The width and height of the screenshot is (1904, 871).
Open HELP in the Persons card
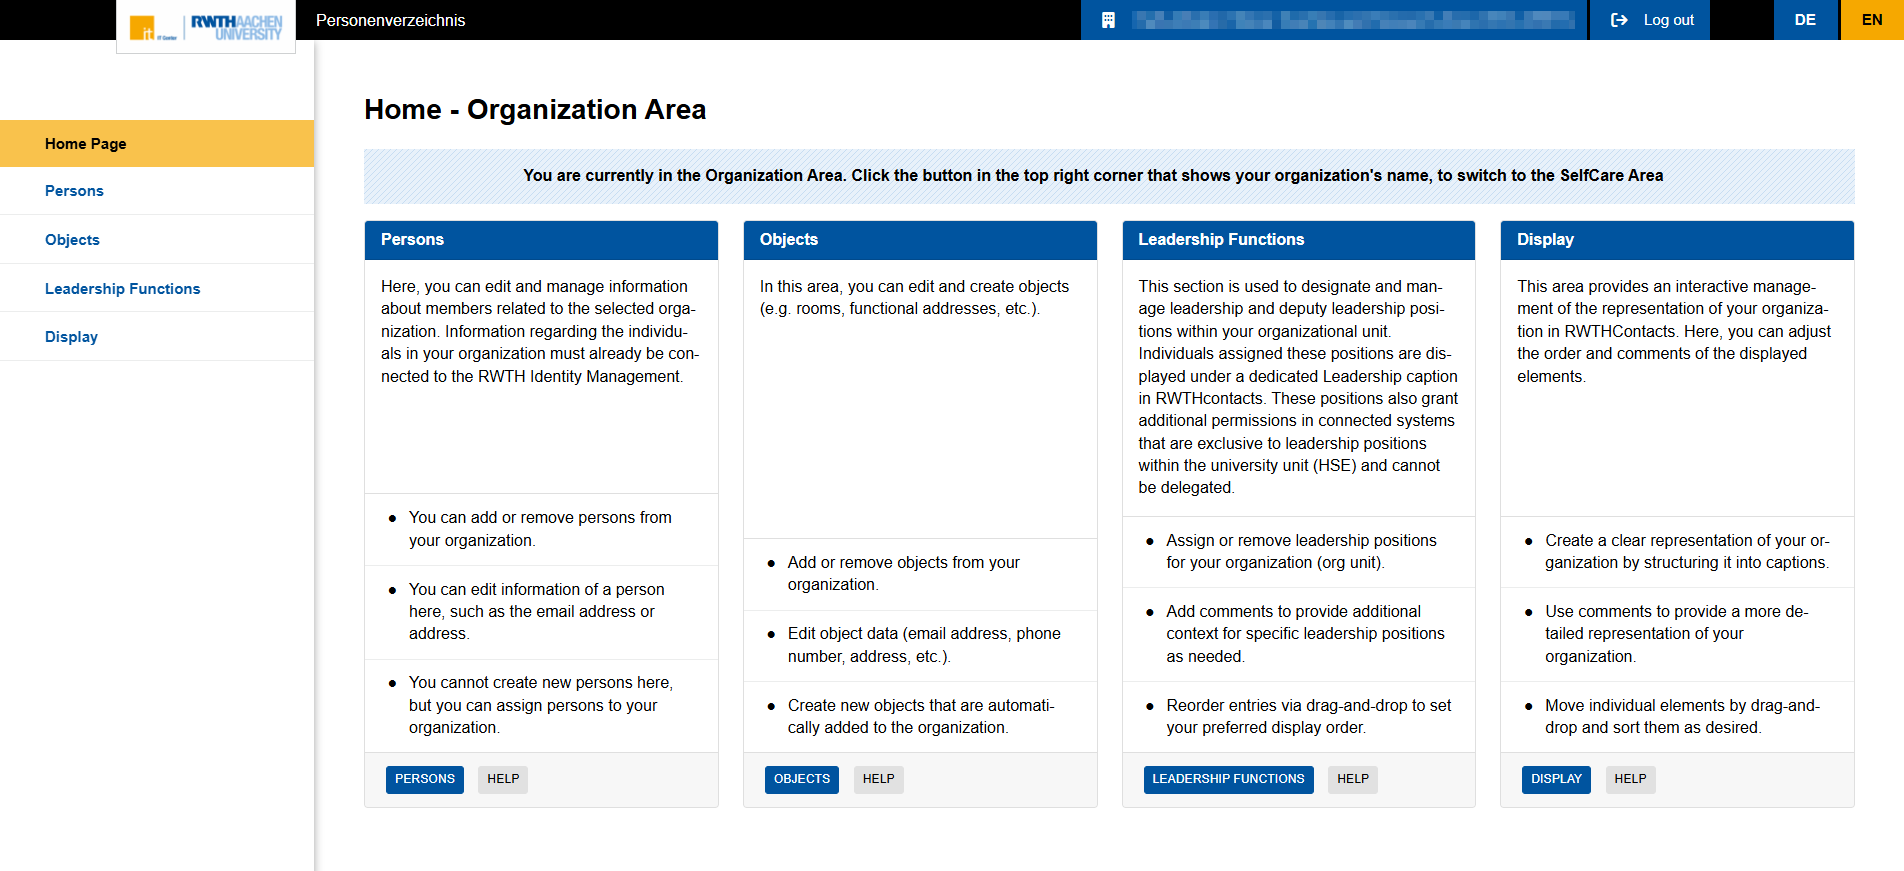click(x=503, y=779)
